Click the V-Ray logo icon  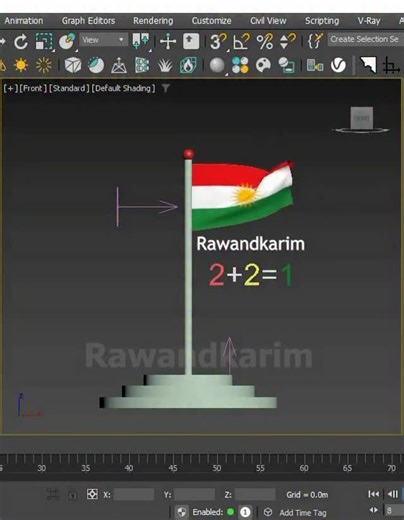[x=338, y=65]
